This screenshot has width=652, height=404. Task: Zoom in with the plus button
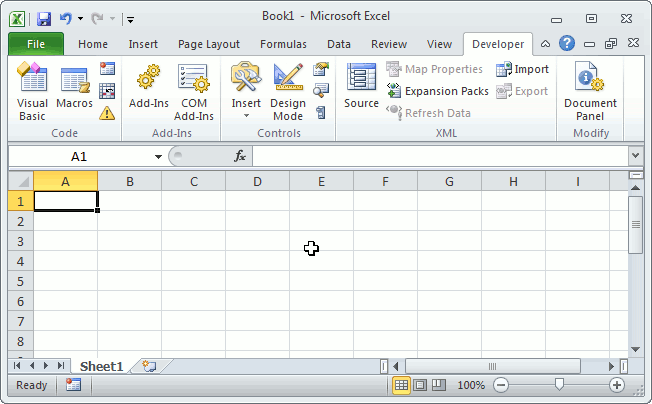(617, 385)
